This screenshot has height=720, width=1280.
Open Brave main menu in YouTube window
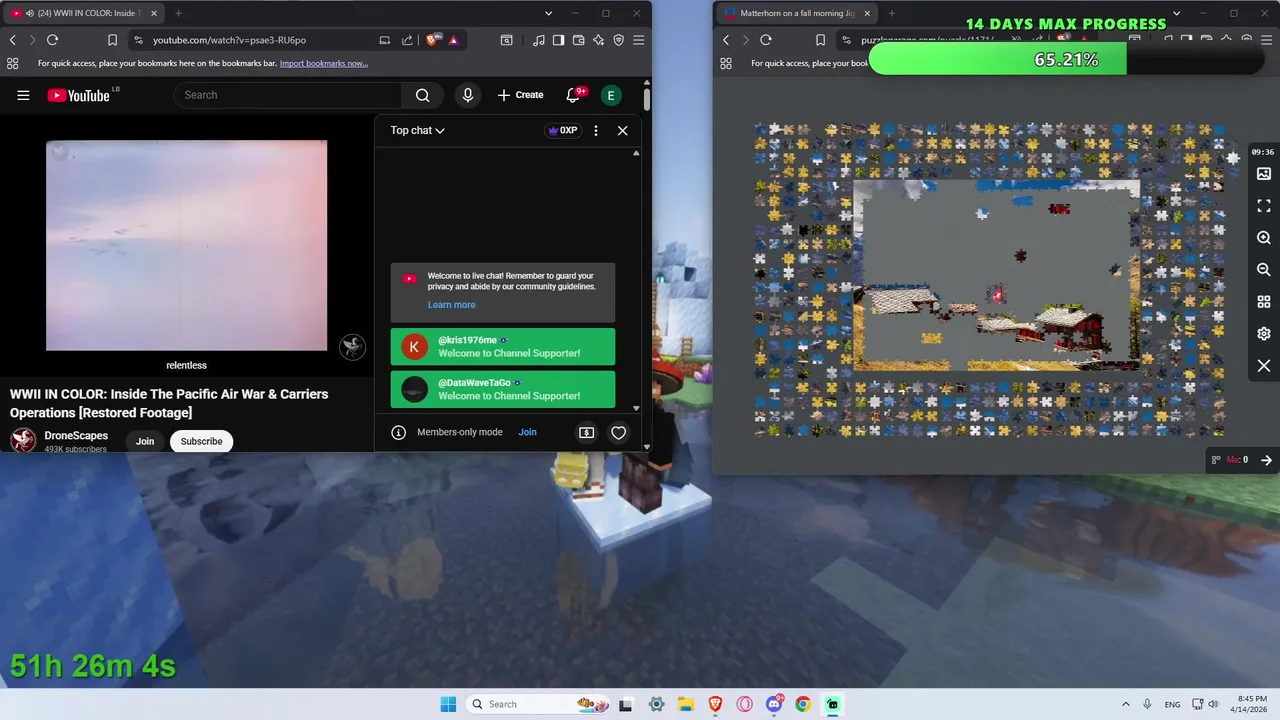point(639,40)
